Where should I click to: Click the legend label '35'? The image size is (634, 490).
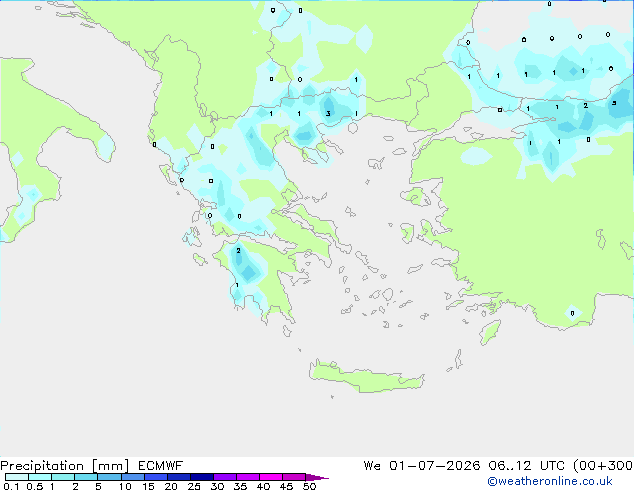(240, 486)
